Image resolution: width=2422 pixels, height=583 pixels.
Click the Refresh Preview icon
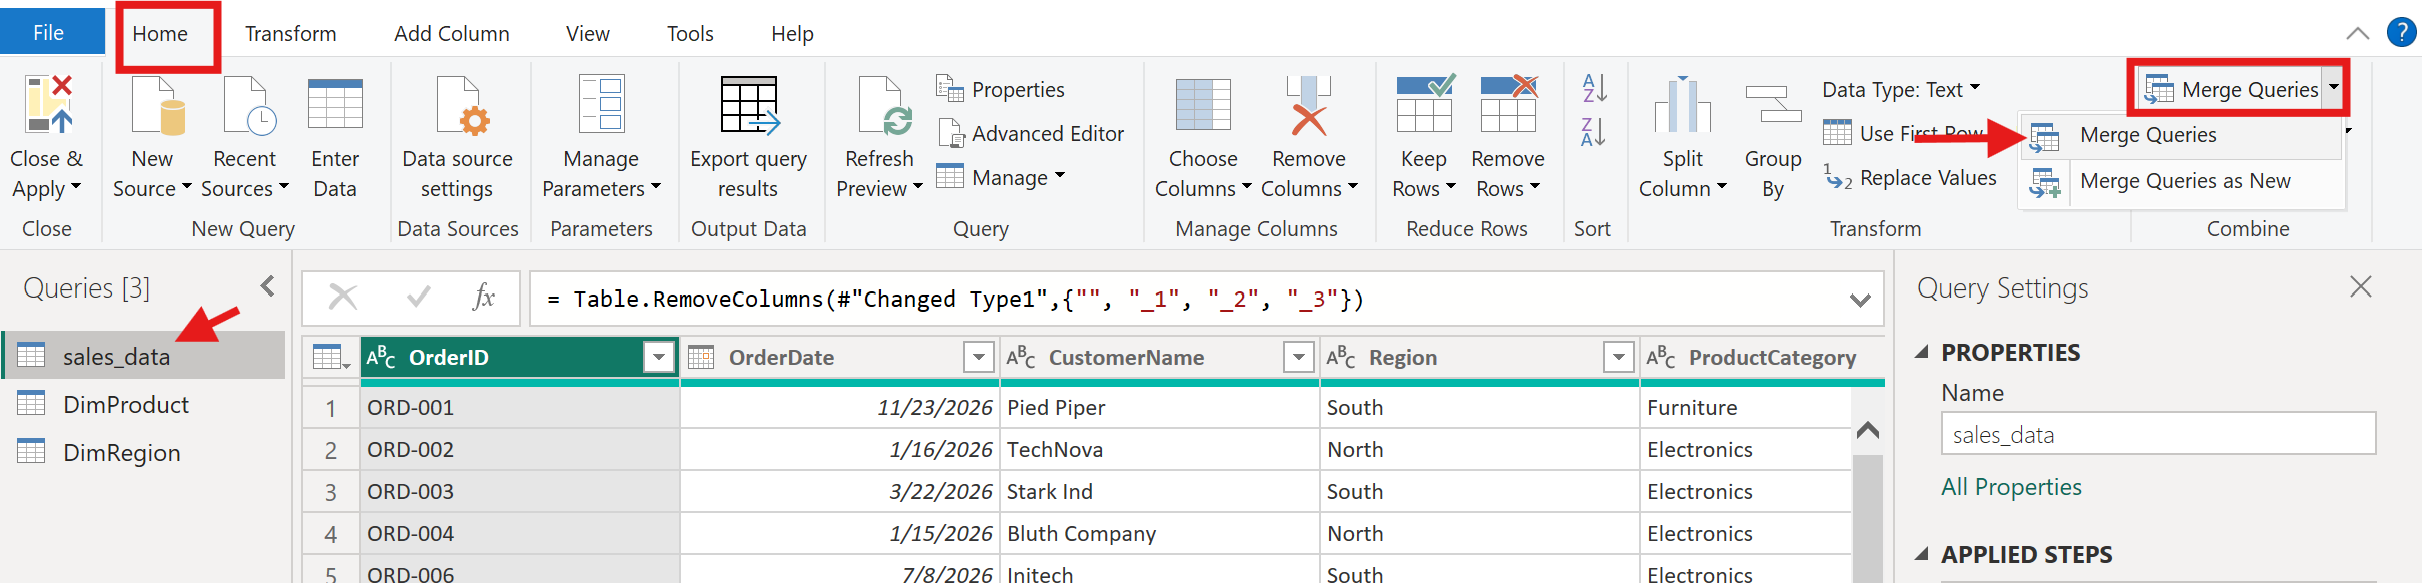tap(884, 105)
